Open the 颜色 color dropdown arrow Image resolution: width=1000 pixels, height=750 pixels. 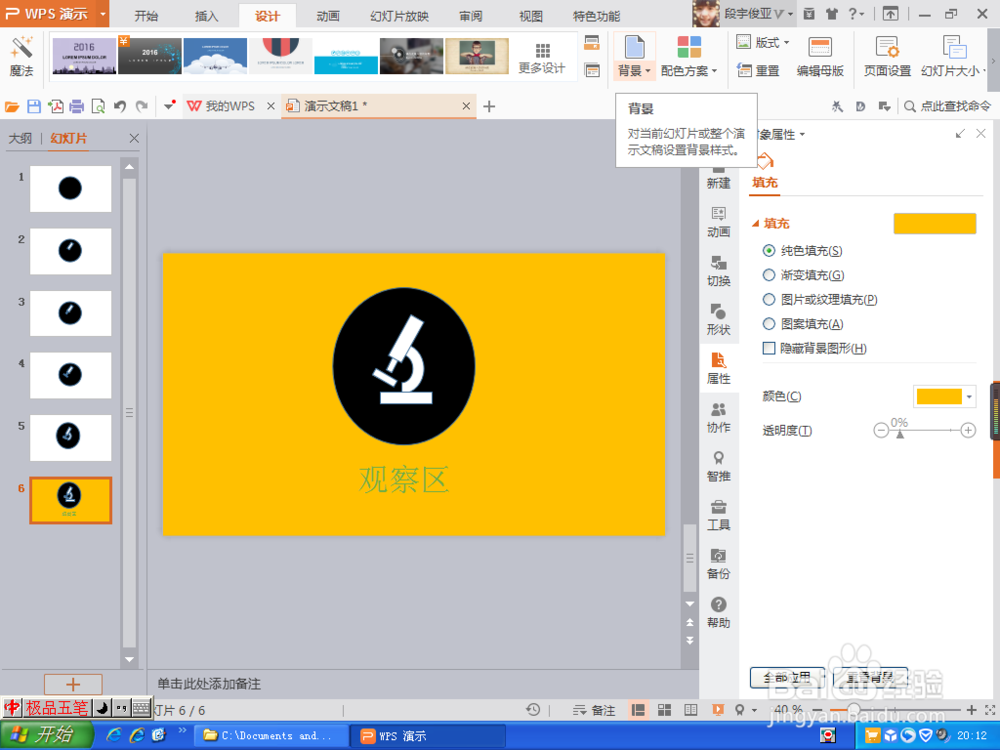967,396
